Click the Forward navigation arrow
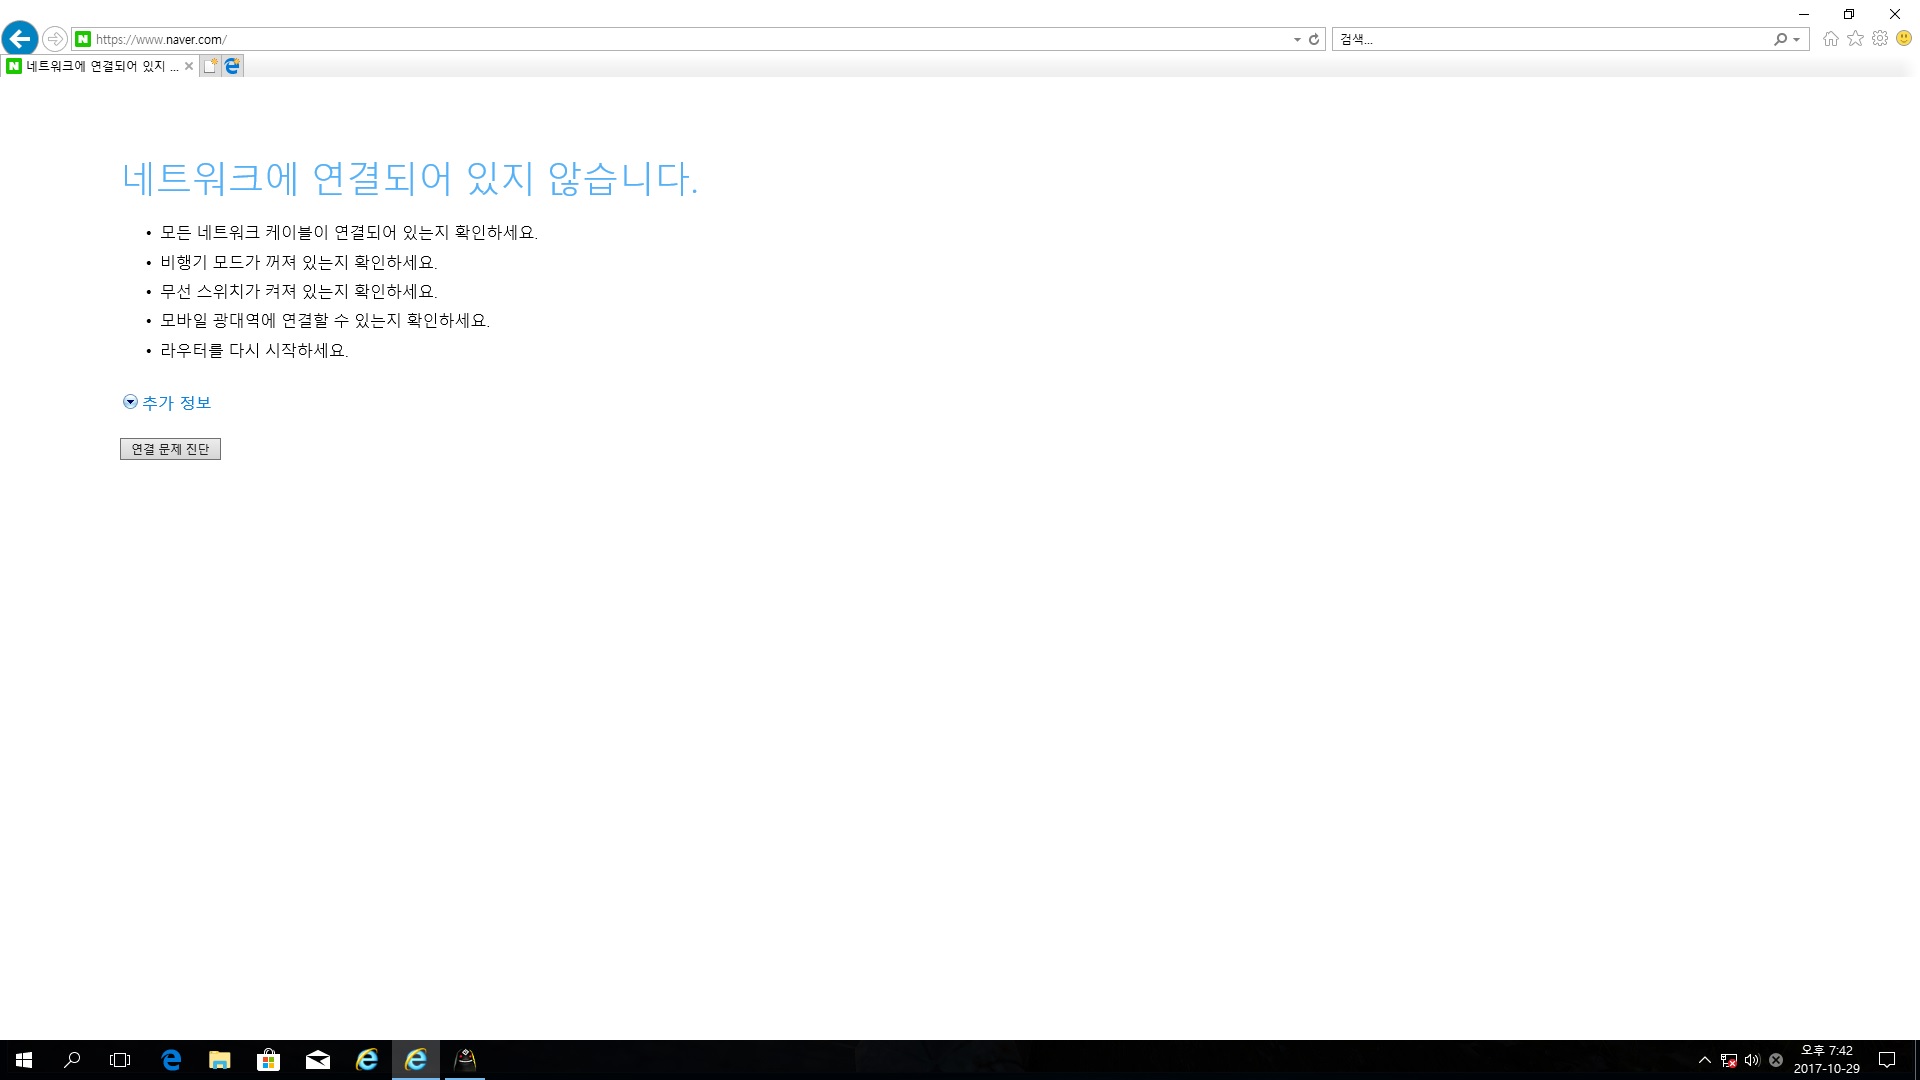 [55, 39]
